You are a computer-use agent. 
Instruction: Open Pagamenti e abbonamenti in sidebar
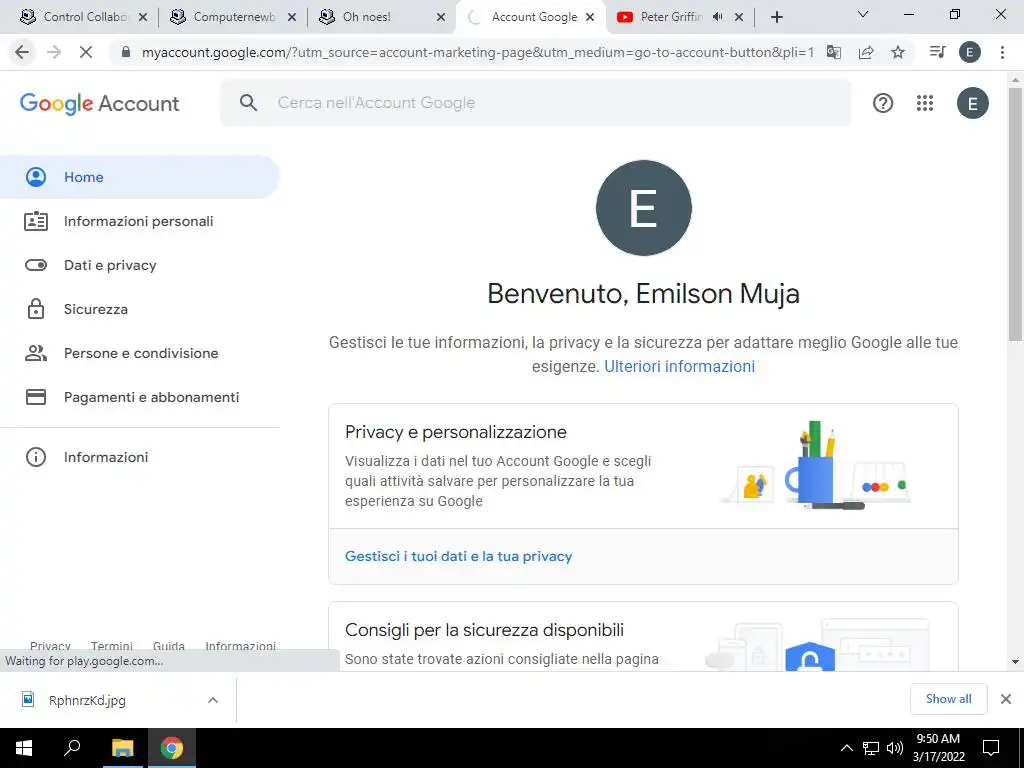click(140, 397)
